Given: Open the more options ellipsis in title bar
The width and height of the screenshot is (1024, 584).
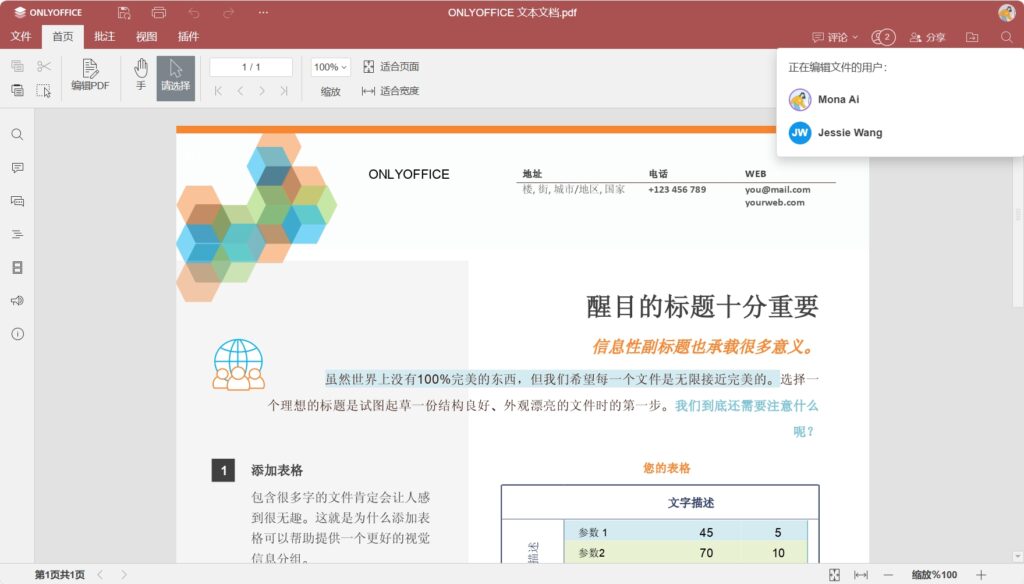Looking at the screenshot, I should 263,12.
